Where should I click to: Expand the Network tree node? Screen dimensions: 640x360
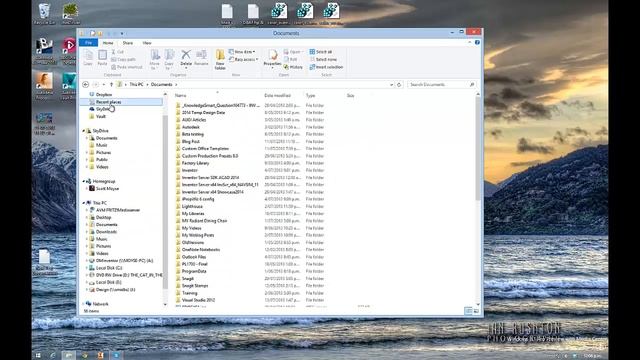(84, 304)
